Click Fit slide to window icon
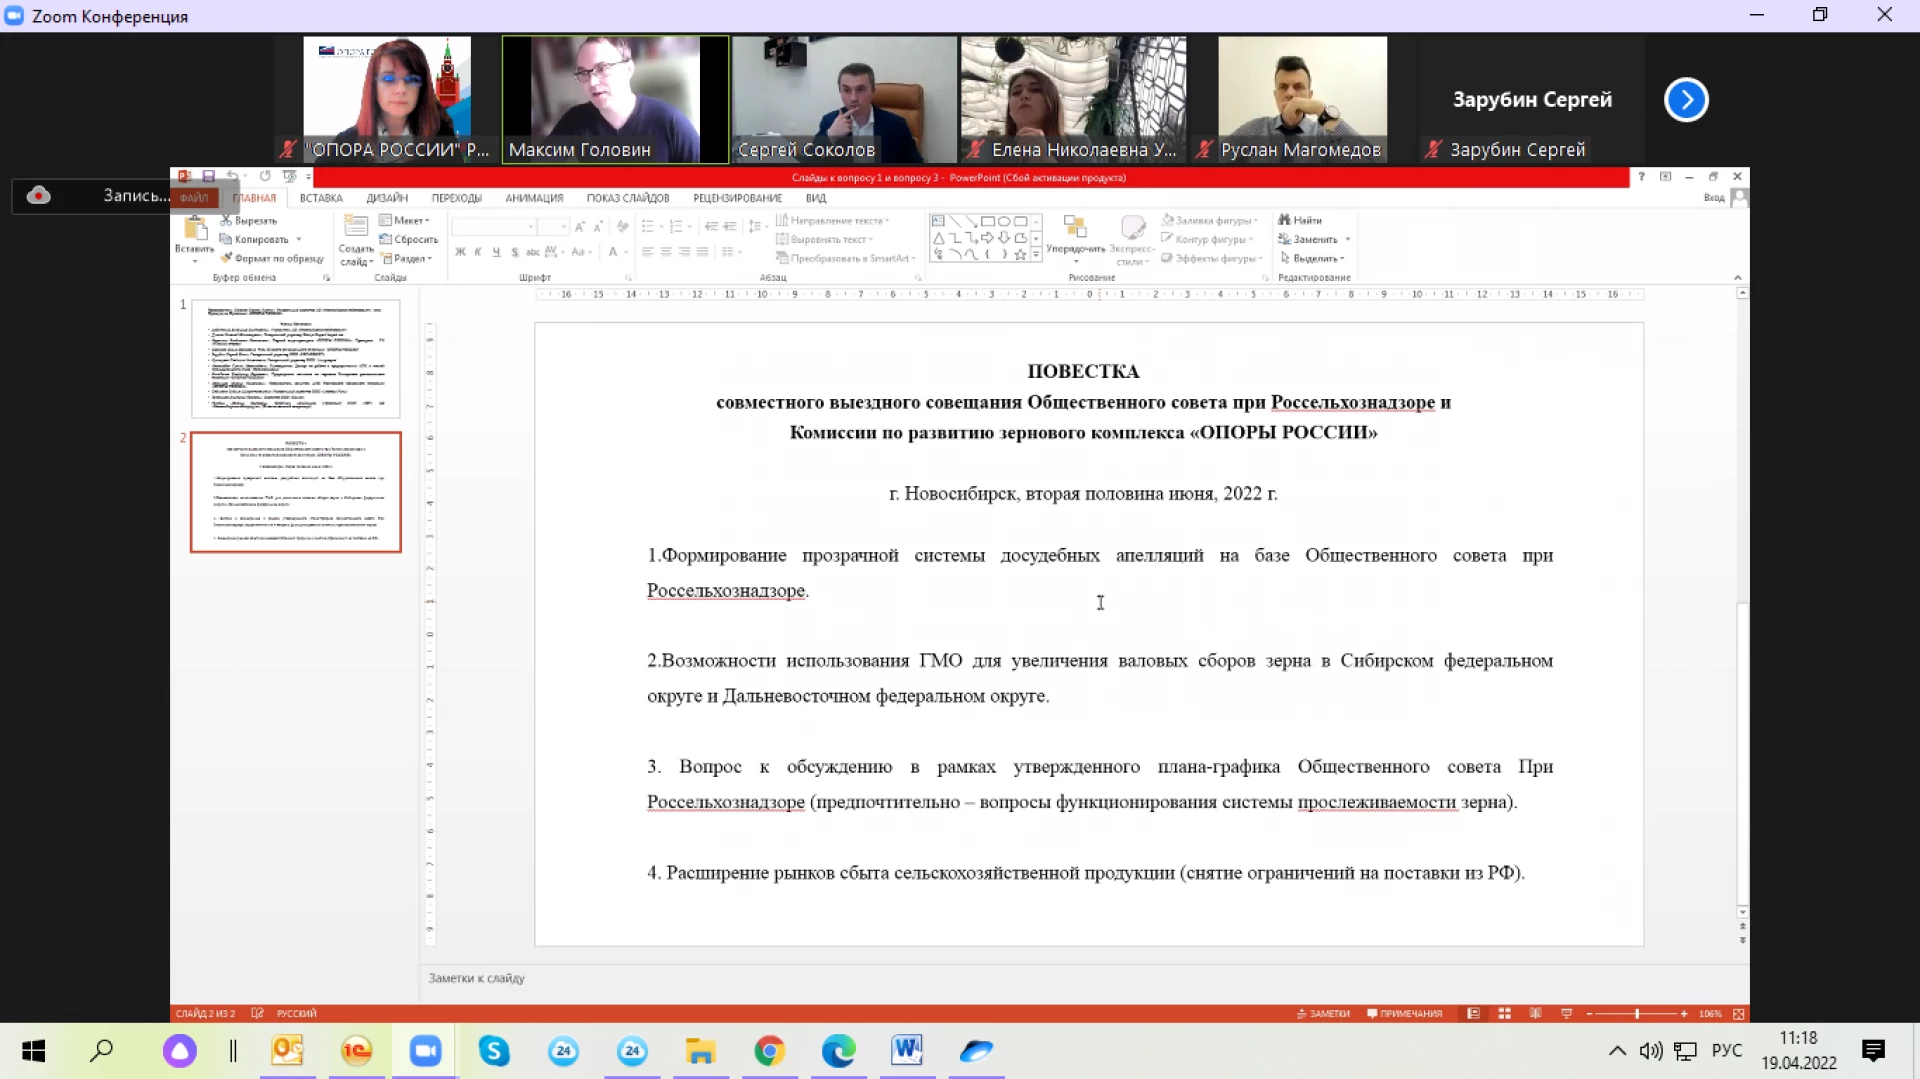Screen dimensions: 1920x1079 point(1739,1013)
